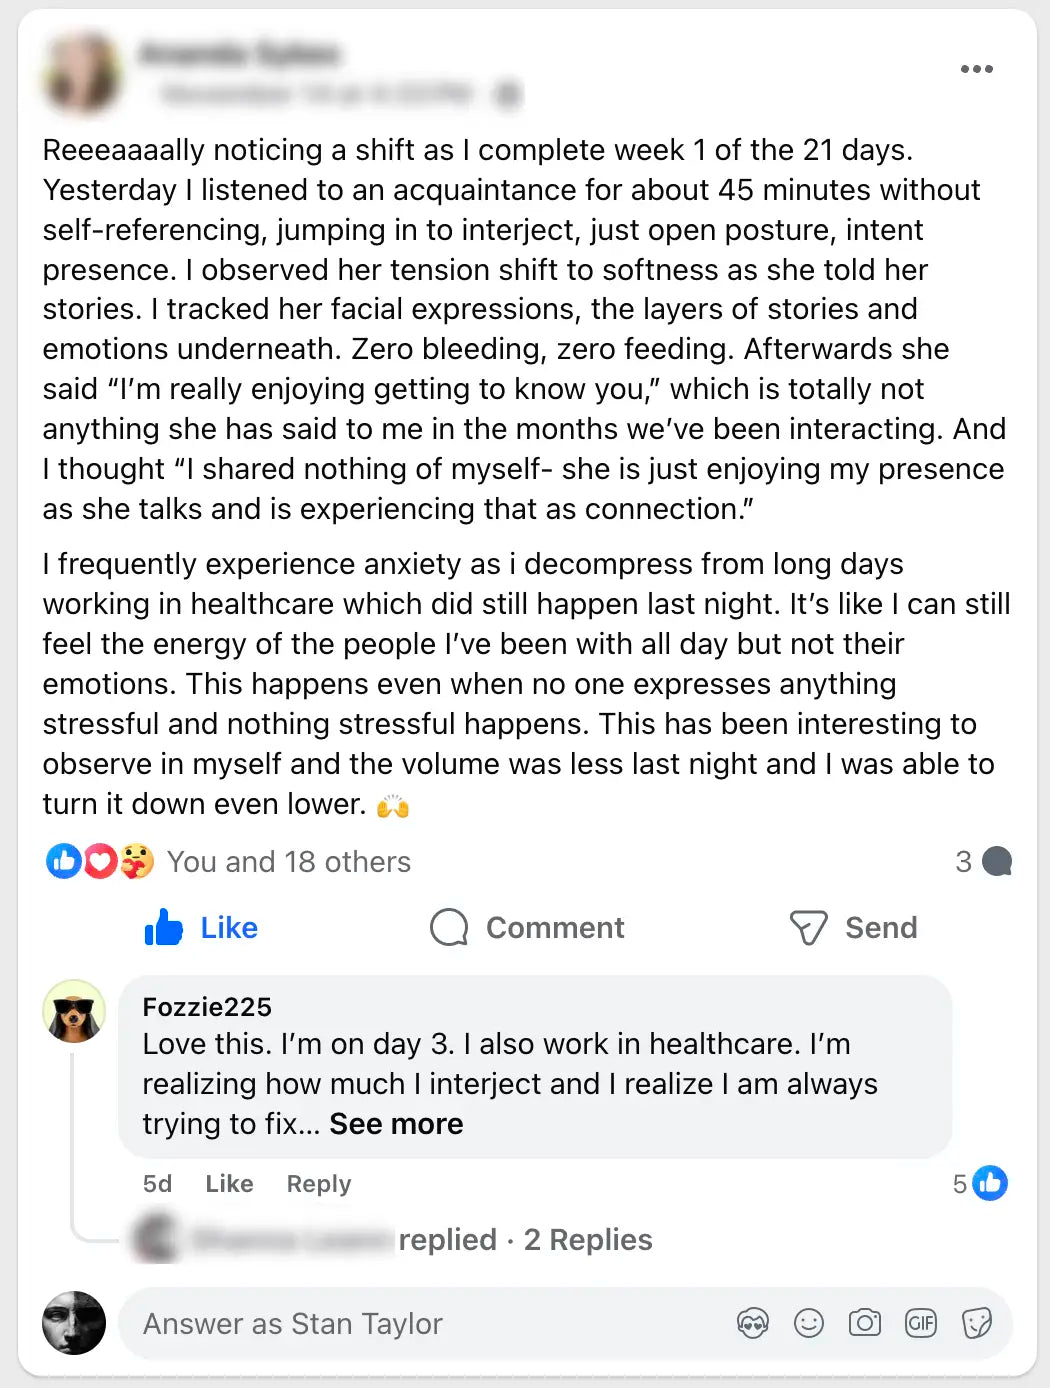Expand the 2 Replies thread
Image resolution: width=1050 pixels, height=1388 pixels.
(x=588, y=1240)
